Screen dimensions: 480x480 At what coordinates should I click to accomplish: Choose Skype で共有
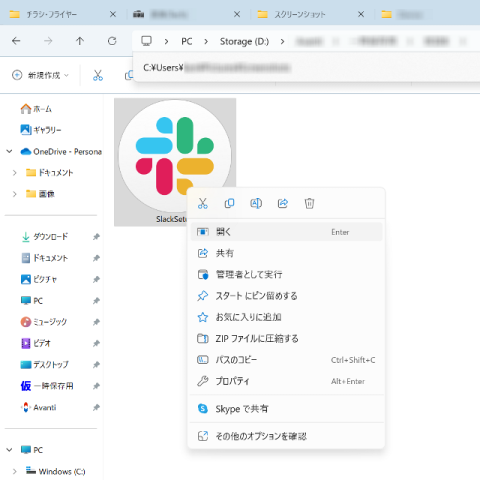286,409
